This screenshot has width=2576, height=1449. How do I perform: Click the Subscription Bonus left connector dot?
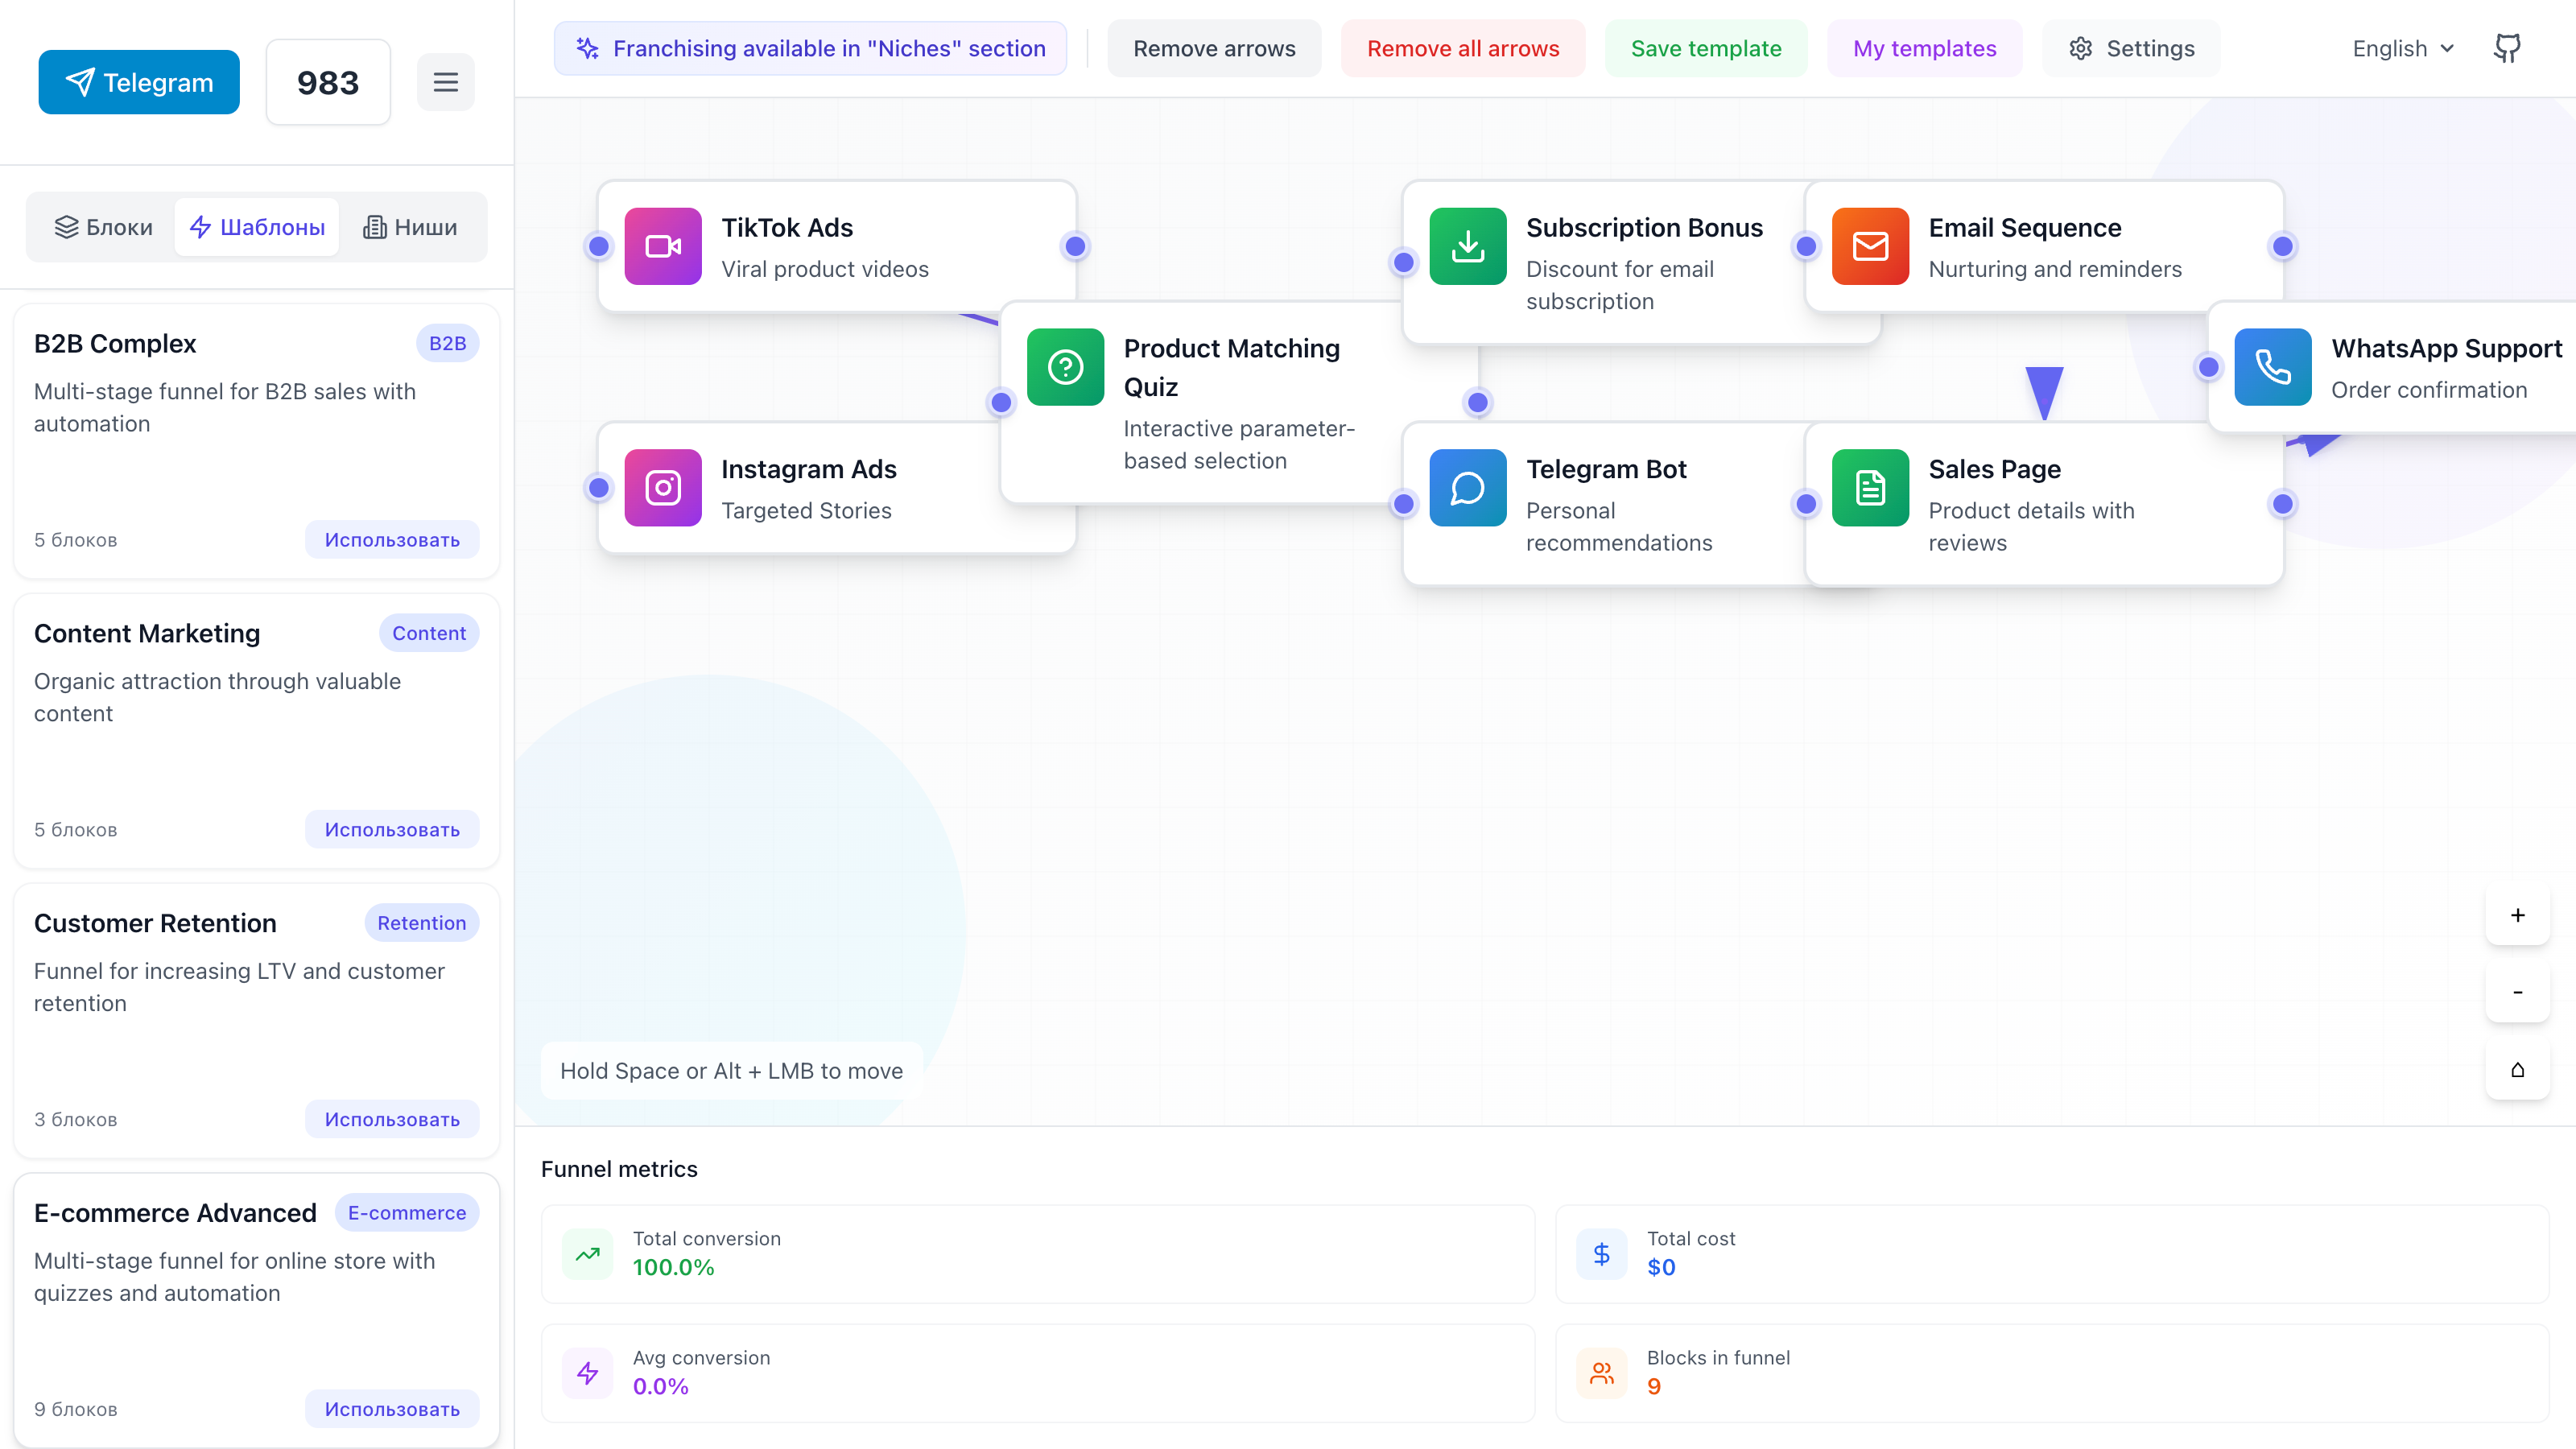(x=1404, y=263)
